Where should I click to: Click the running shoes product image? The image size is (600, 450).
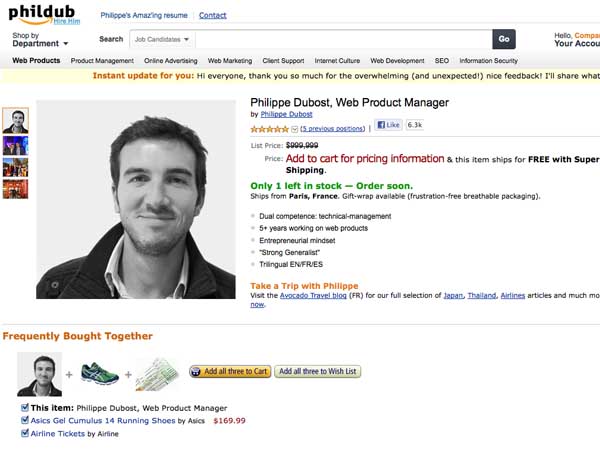100,373
